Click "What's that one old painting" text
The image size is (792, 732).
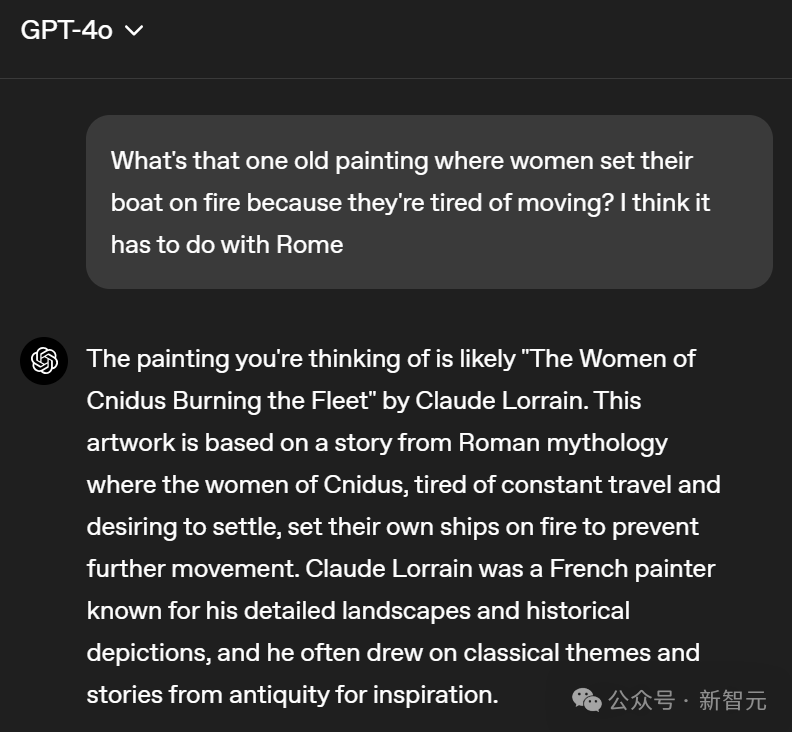point(266,161)
